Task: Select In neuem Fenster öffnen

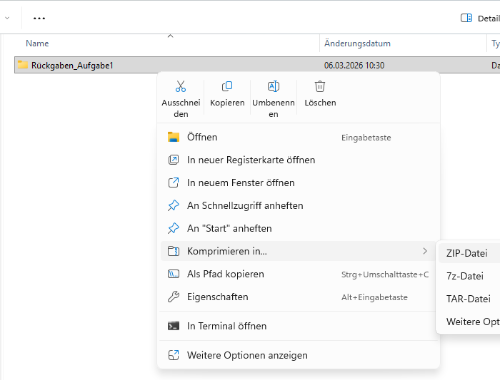Action: click(298, 183)
